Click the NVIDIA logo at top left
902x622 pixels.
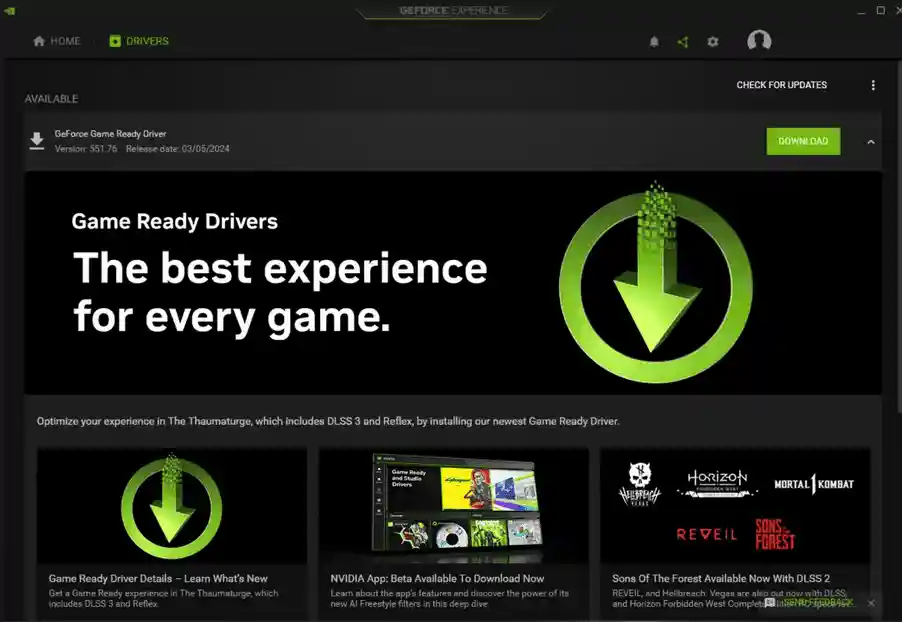(12, 10)
